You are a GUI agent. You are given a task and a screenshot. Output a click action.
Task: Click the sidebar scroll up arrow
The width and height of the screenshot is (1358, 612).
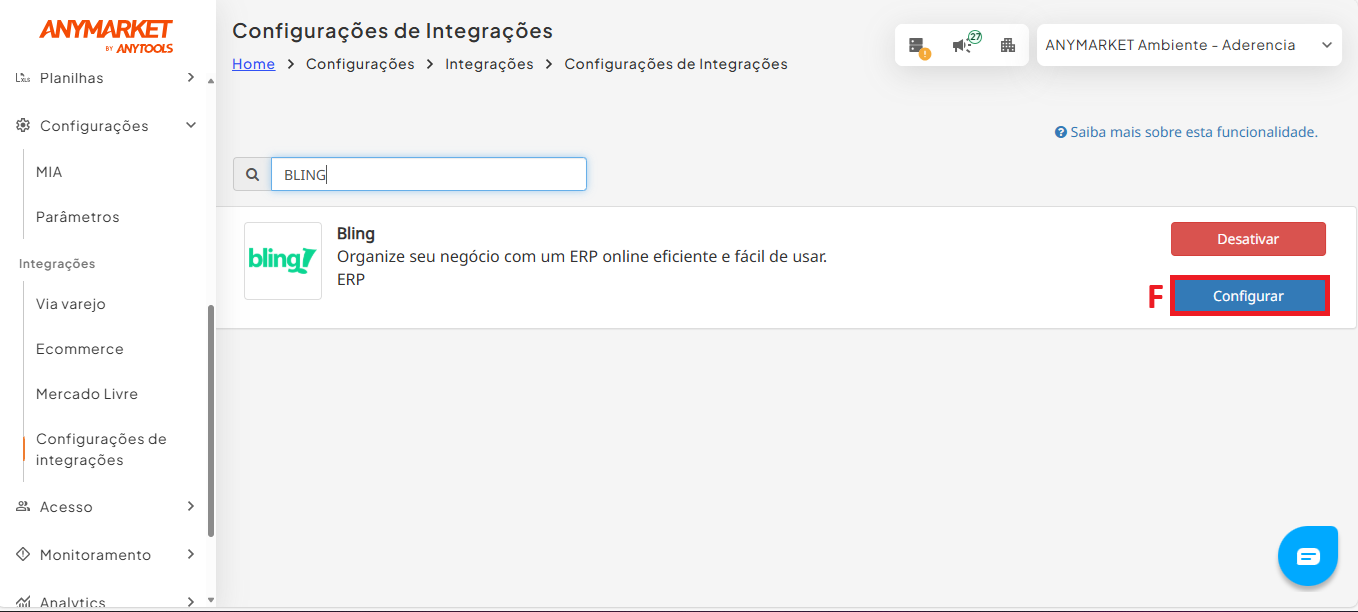pos(210,81)
